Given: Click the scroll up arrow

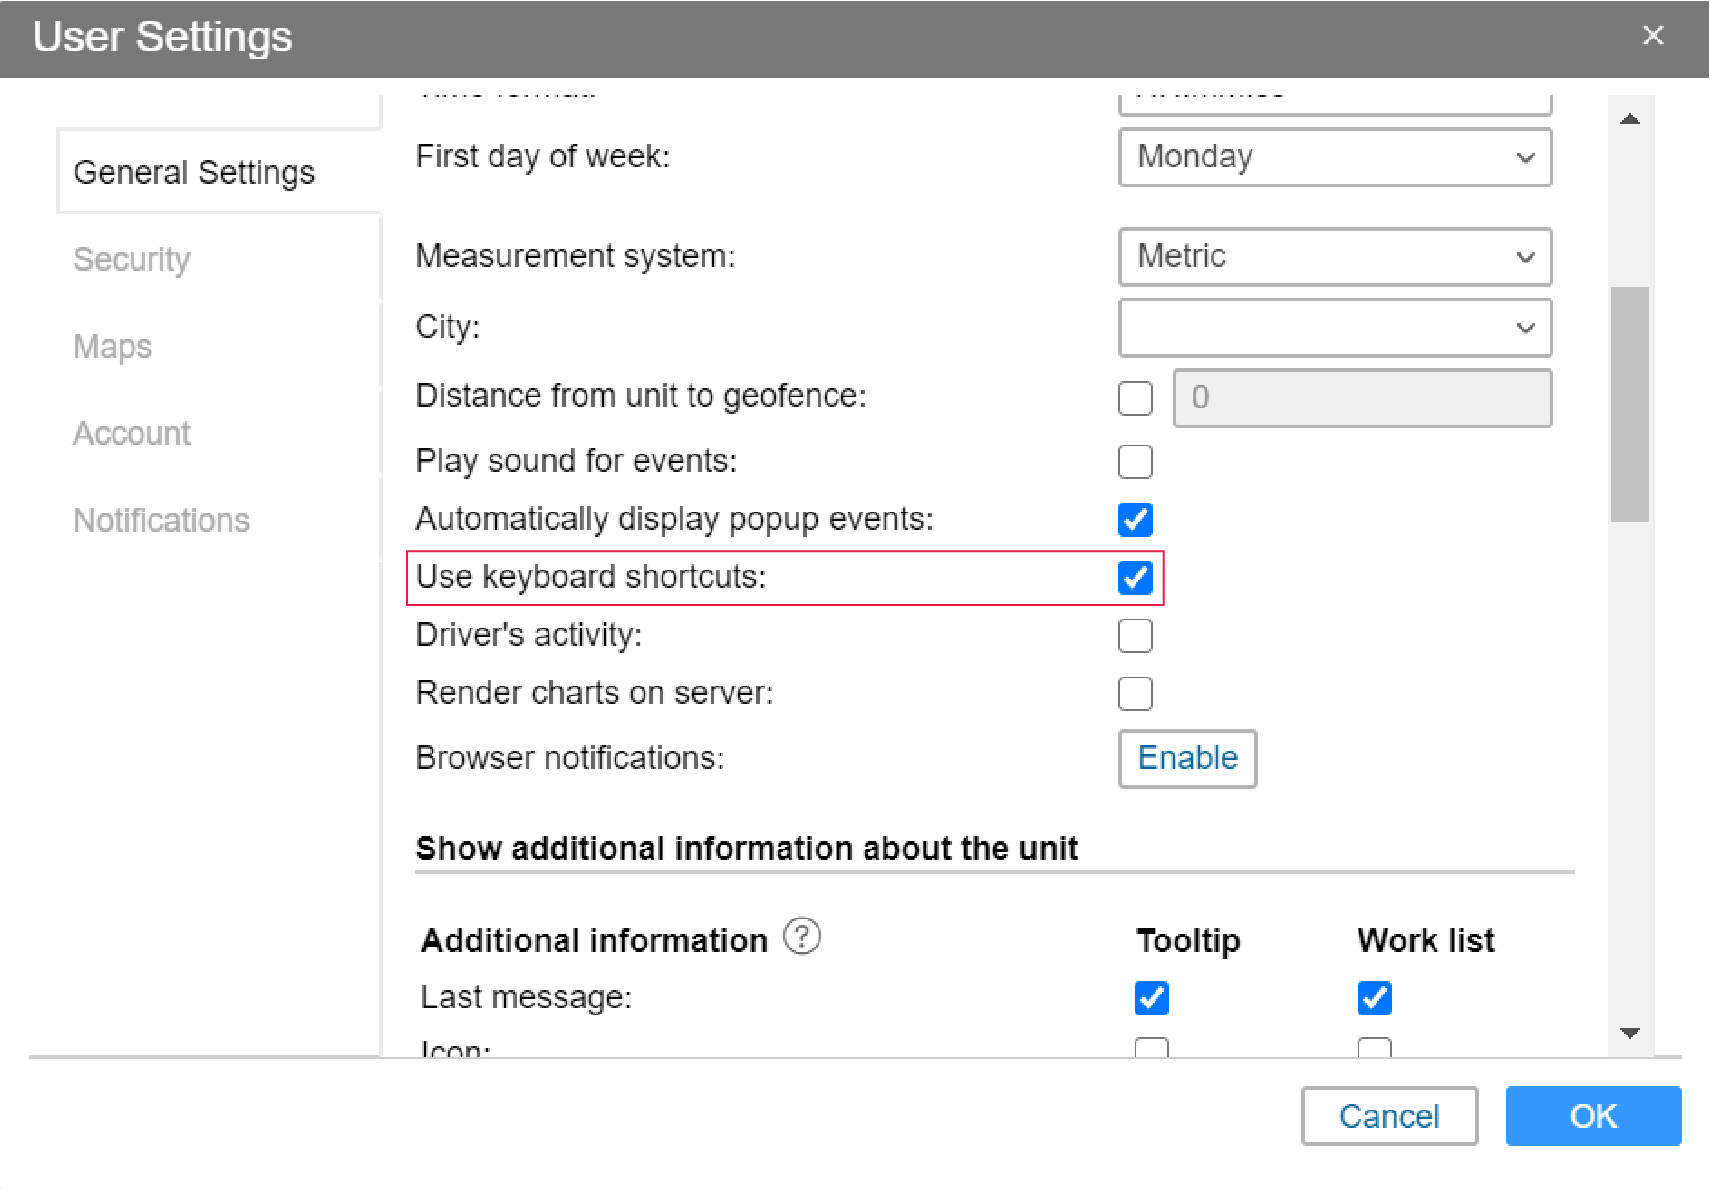Looking at the screenshot, I should point(1629,119).
